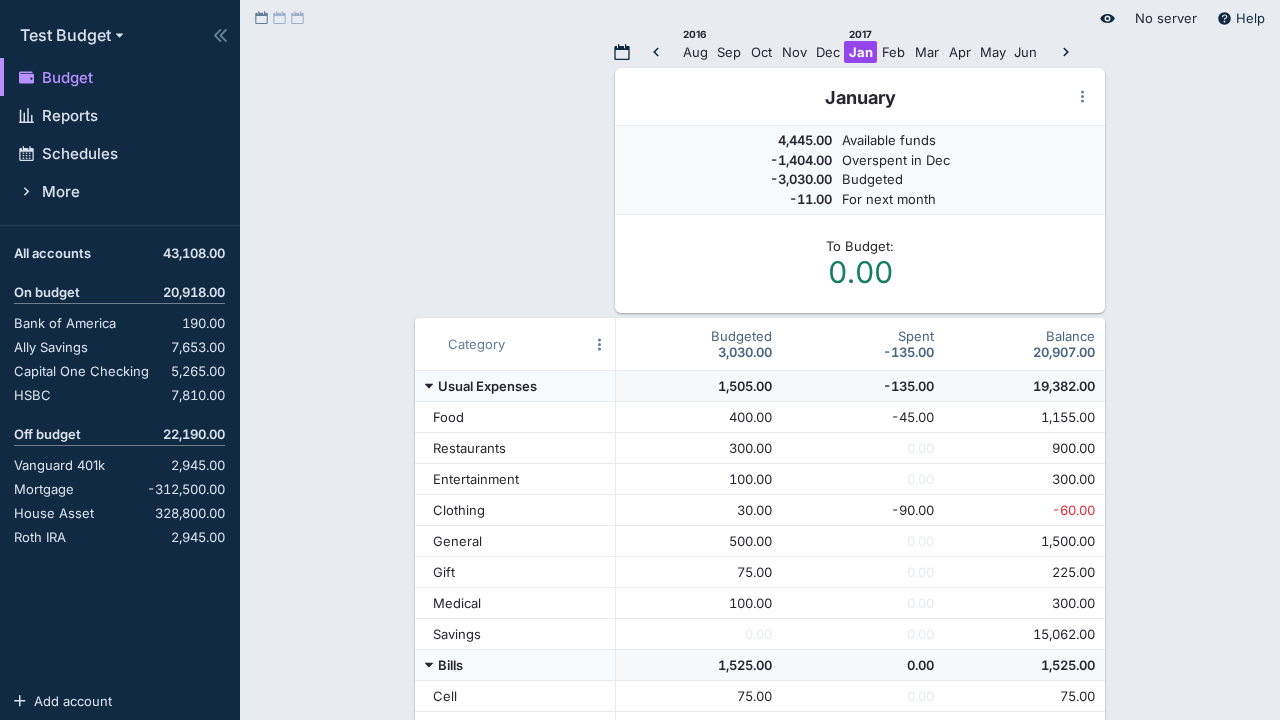
Task: Open the Help menu
Action: [x=1241, y=18]
